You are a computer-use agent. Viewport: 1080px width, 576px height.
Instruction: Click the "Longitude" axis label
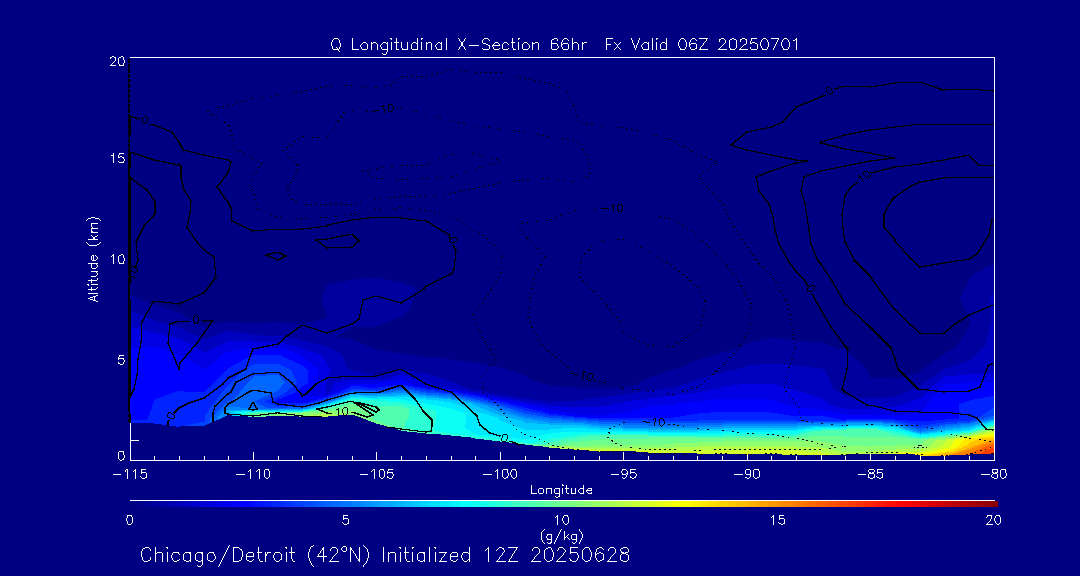561,490
